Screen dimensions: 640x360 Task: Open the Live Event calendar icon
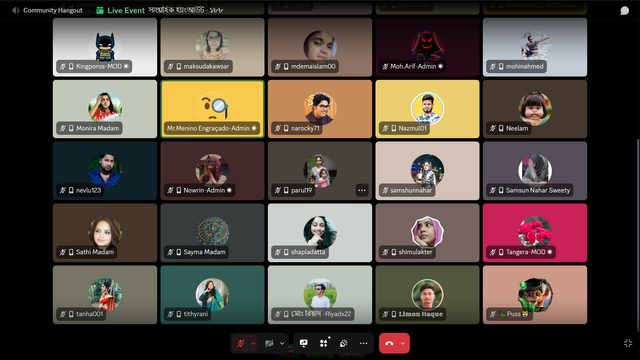[x=100, y=10]
